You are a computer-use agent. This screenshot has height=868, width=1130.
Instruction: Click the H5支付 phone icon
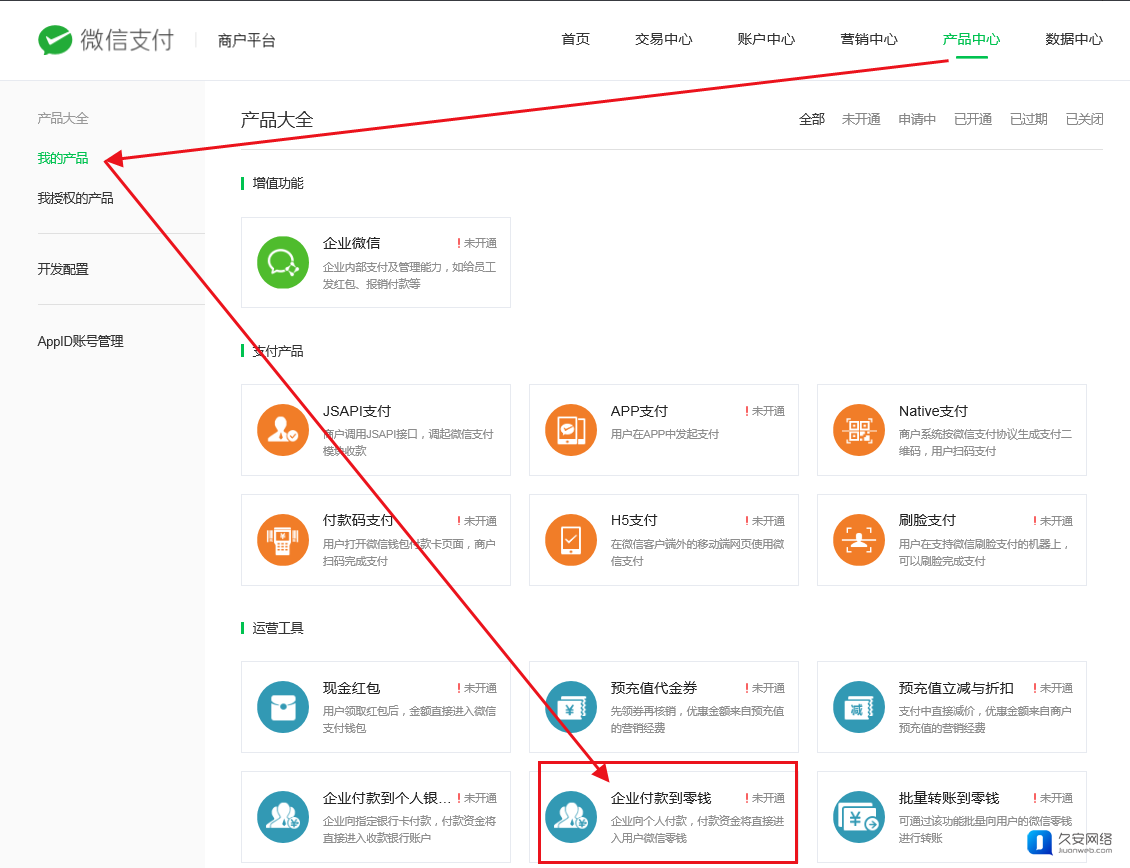tap(571, 540)
